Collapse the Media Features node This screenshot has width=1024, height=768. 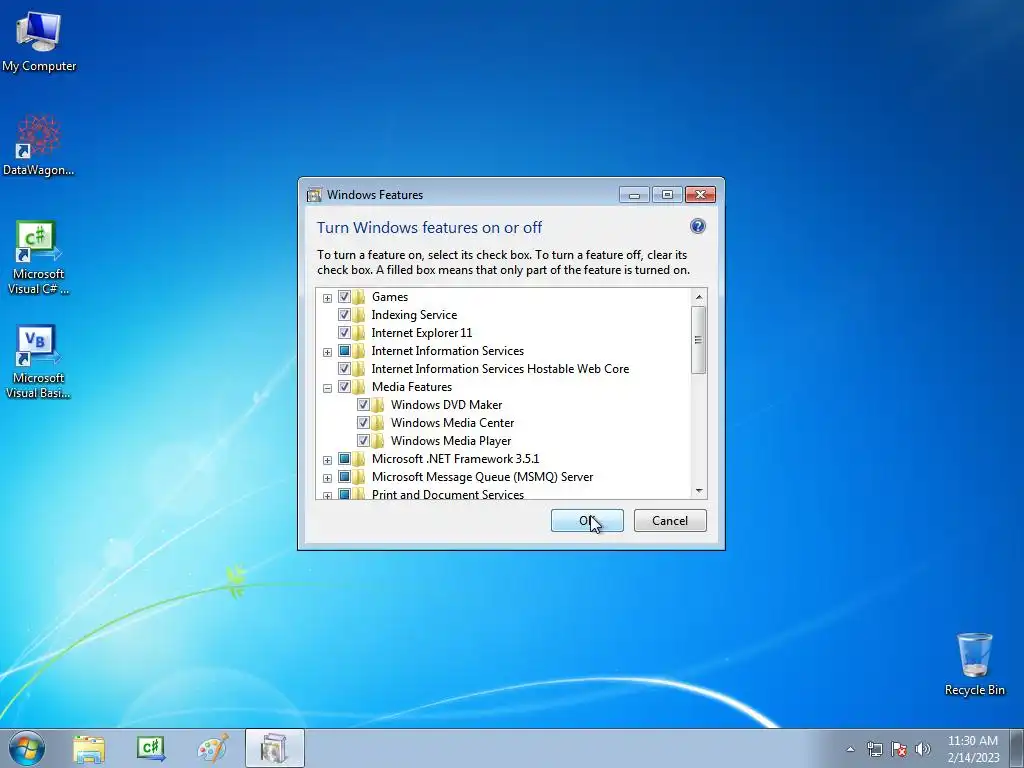click(x=327, y=388)
